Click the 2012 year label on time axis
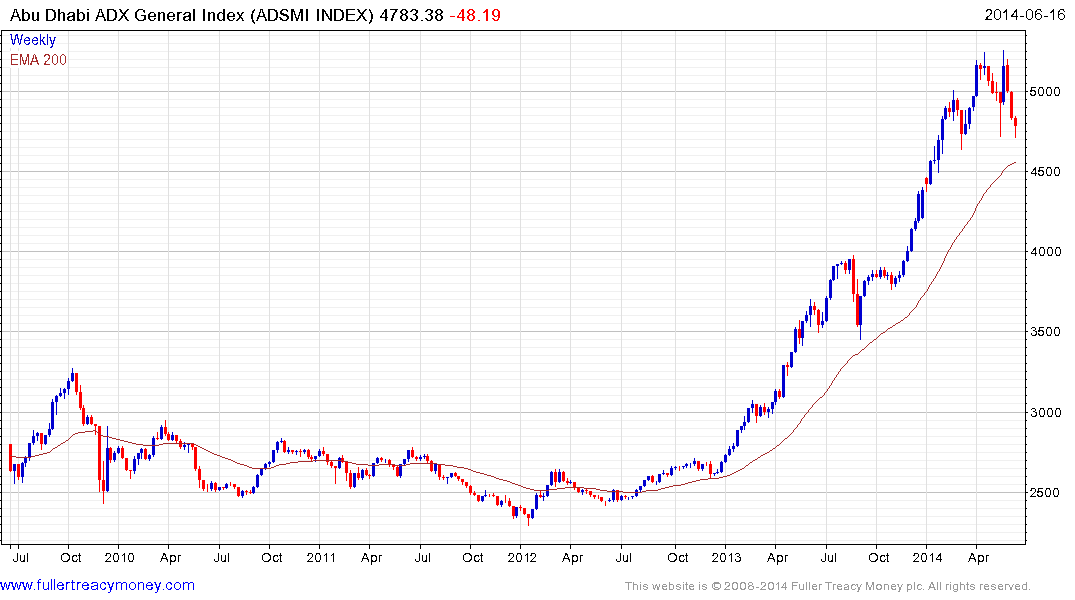Screen dimensions: 1075x600 [522, 557]
